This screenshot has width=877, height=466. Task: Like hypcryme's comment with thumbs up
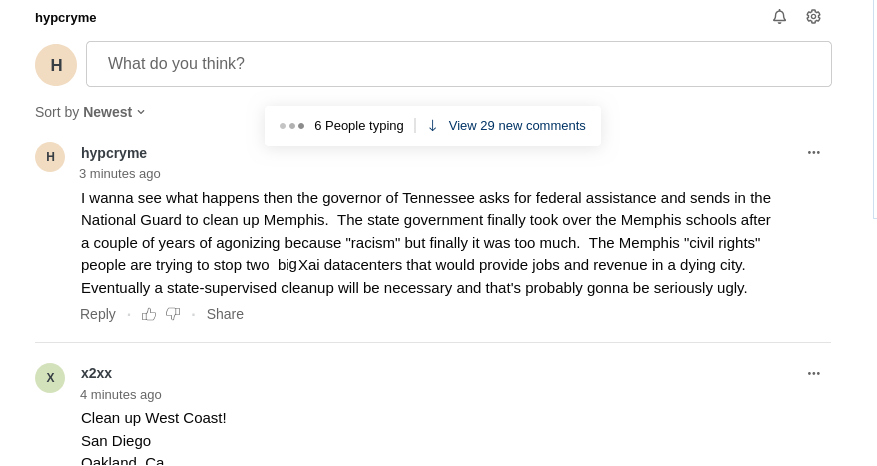pos(149,314)
